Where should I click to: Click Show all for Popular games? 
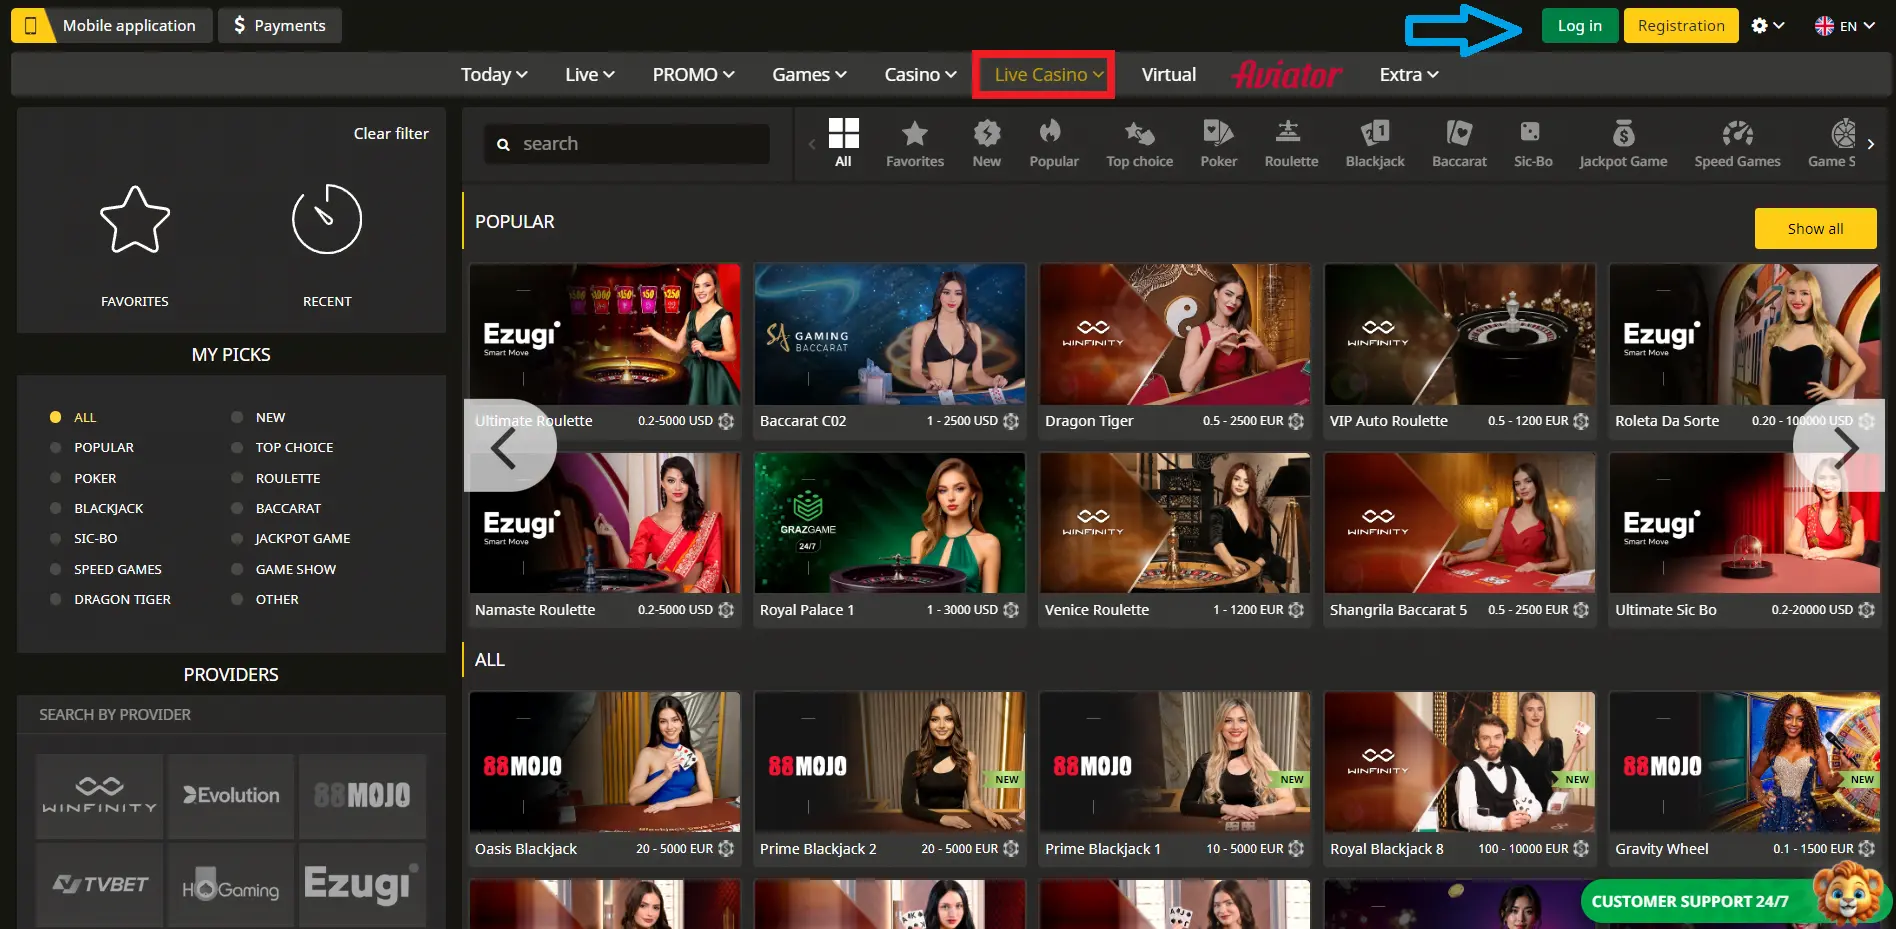pyautogui.click(x=1814, y=229)
